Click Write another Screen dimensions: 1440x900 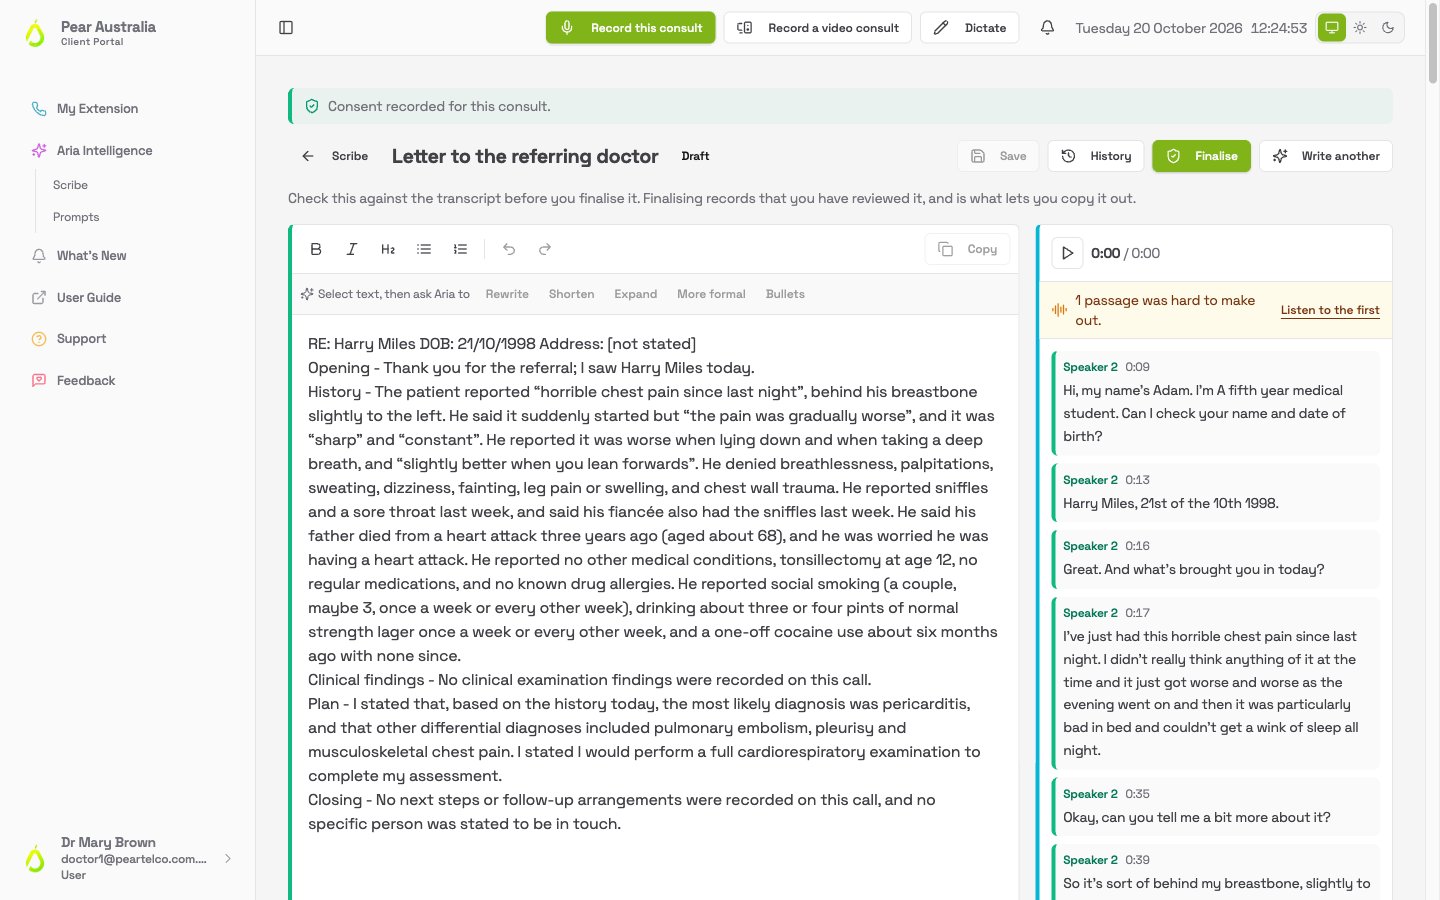point(1326,156)
